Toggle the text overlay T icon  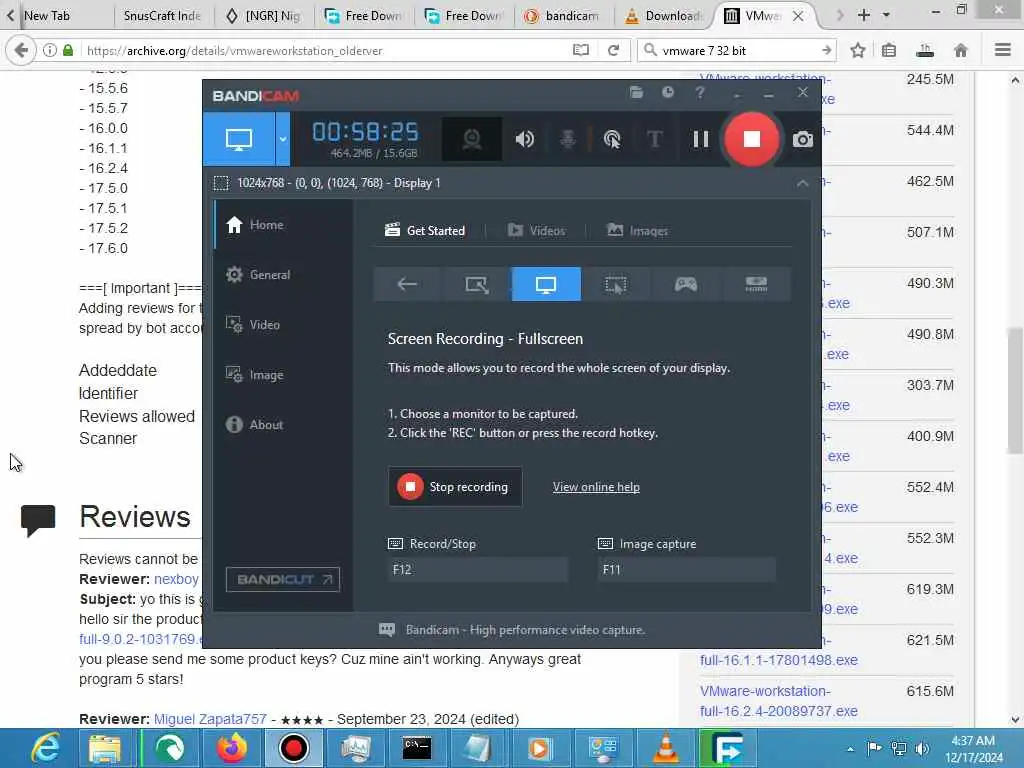[654, 138]
